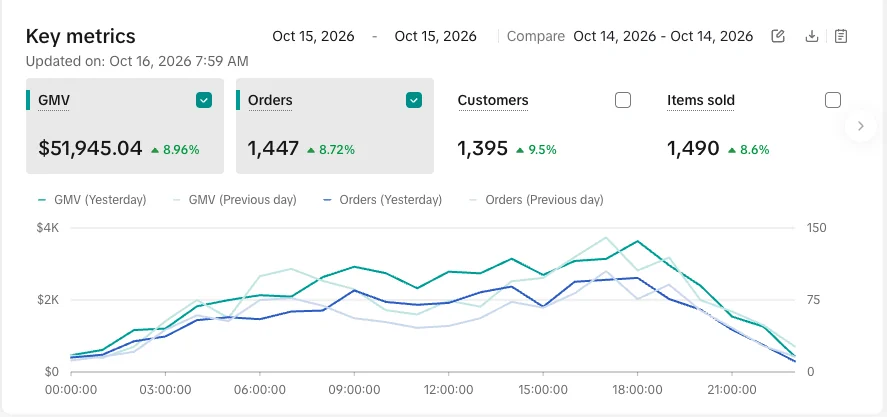This screenshot has width=887, height=417.
Task: Select the Items sold metric card
Action: tap(753, 126)
